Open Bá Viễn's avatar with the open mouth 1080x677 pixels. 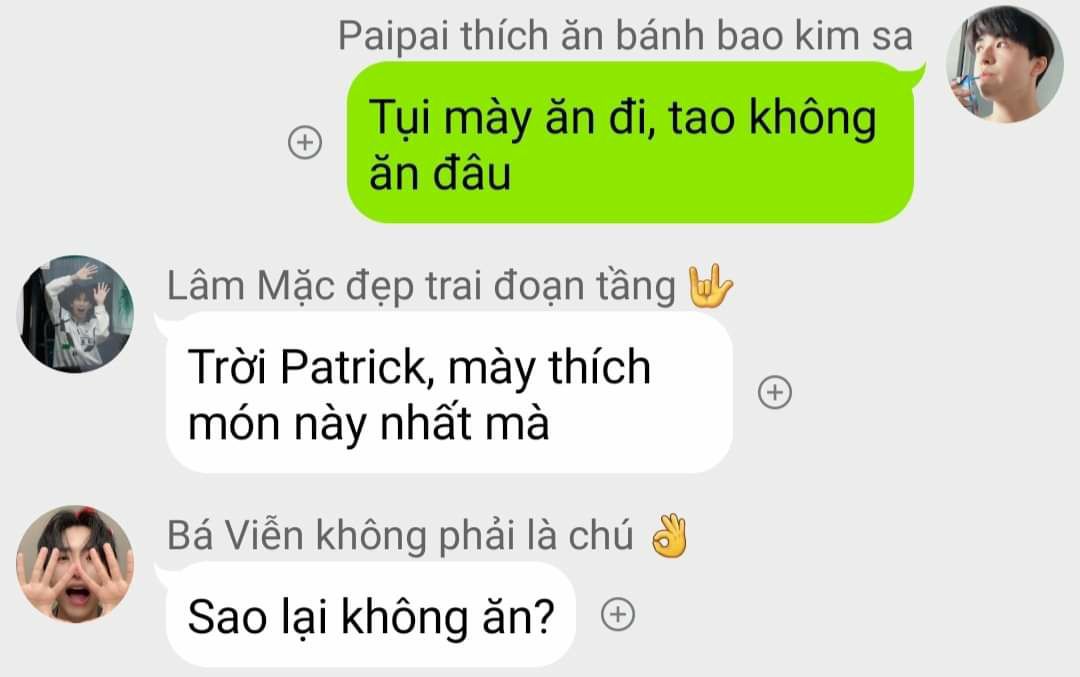pyautogui.click(x=75, y=565)
